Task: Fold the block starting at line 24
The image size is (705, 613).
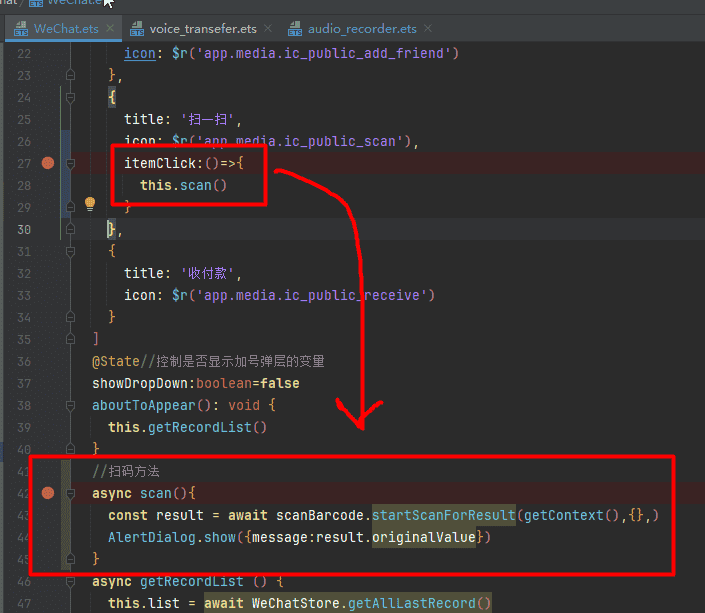Action: (70, 97)
